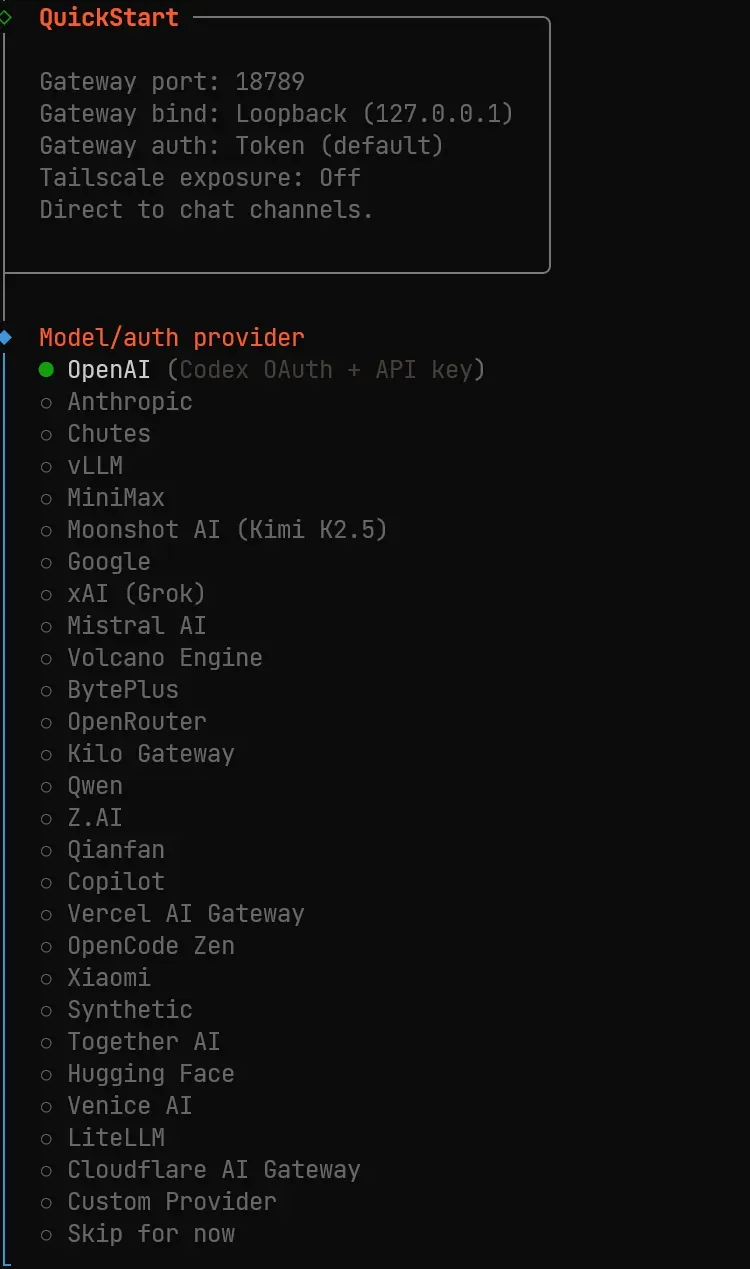The image size is (750, 1269).
Task: Select the Moonshot AI (Kimi K2.5) option
Action: coord(227,529)
